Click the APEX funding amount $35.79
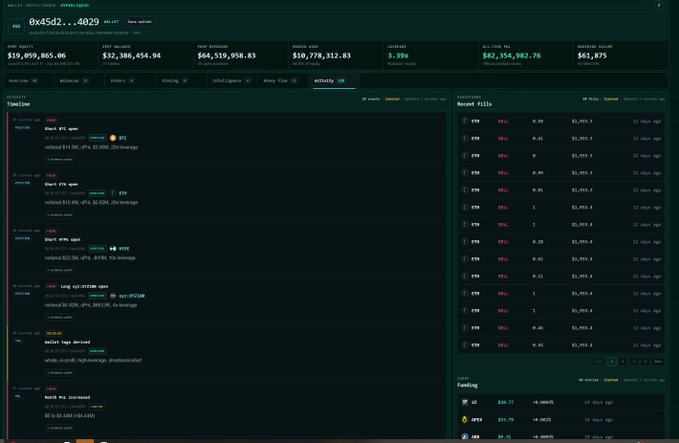Screen dimensions: 679x443 coord(505,420)
